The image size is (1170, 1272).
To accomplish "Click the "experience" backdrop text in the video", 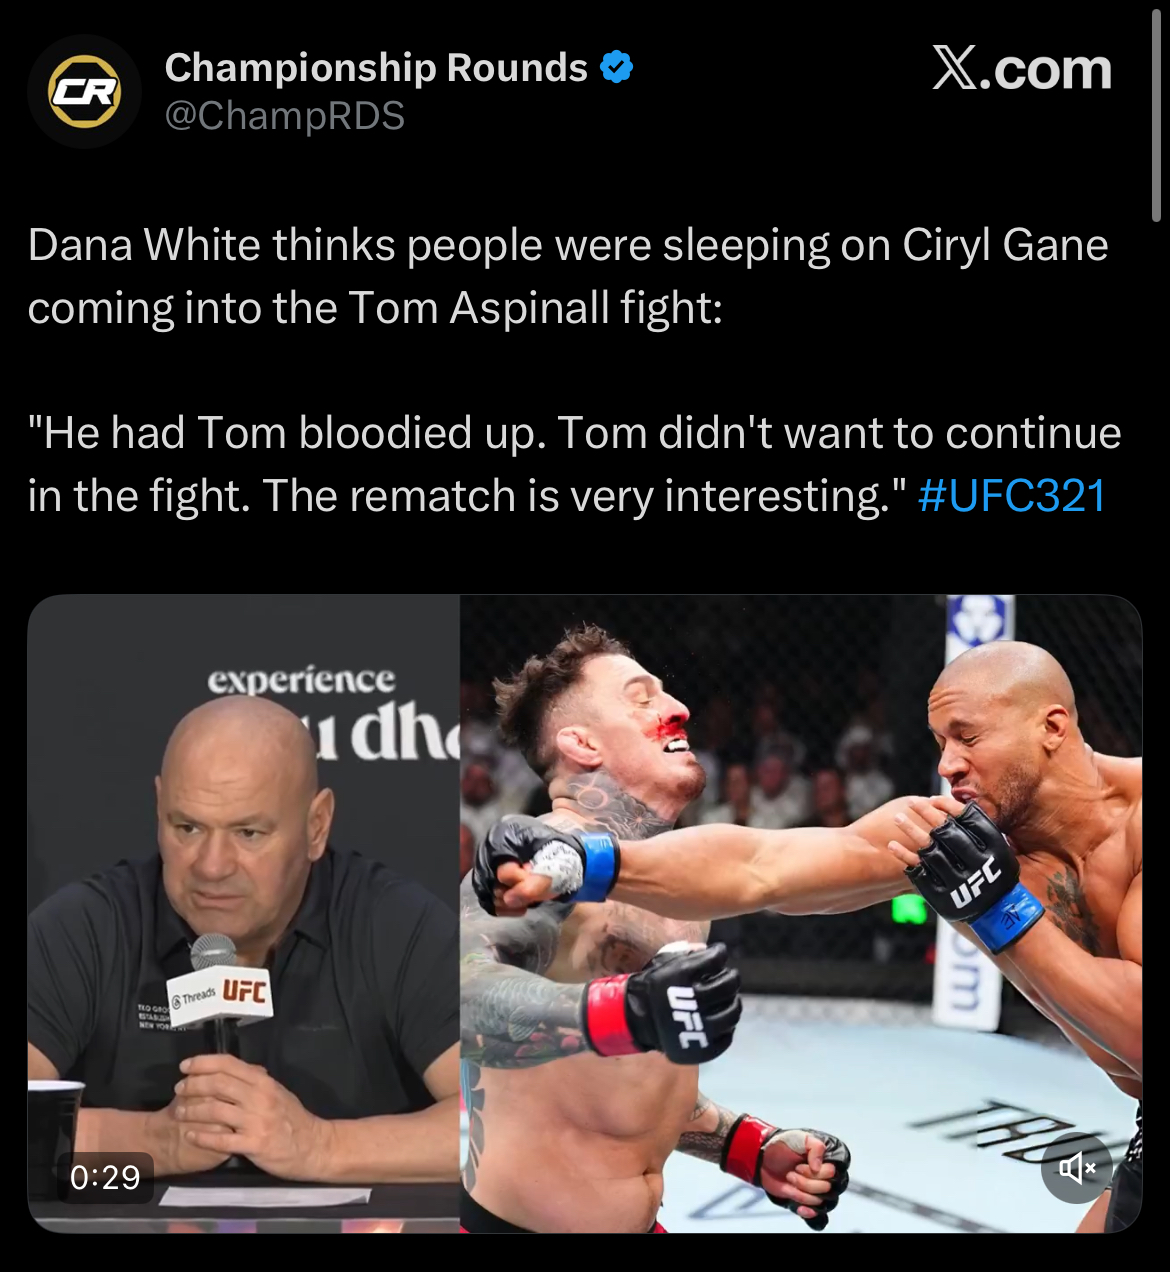I will point(301,680).
